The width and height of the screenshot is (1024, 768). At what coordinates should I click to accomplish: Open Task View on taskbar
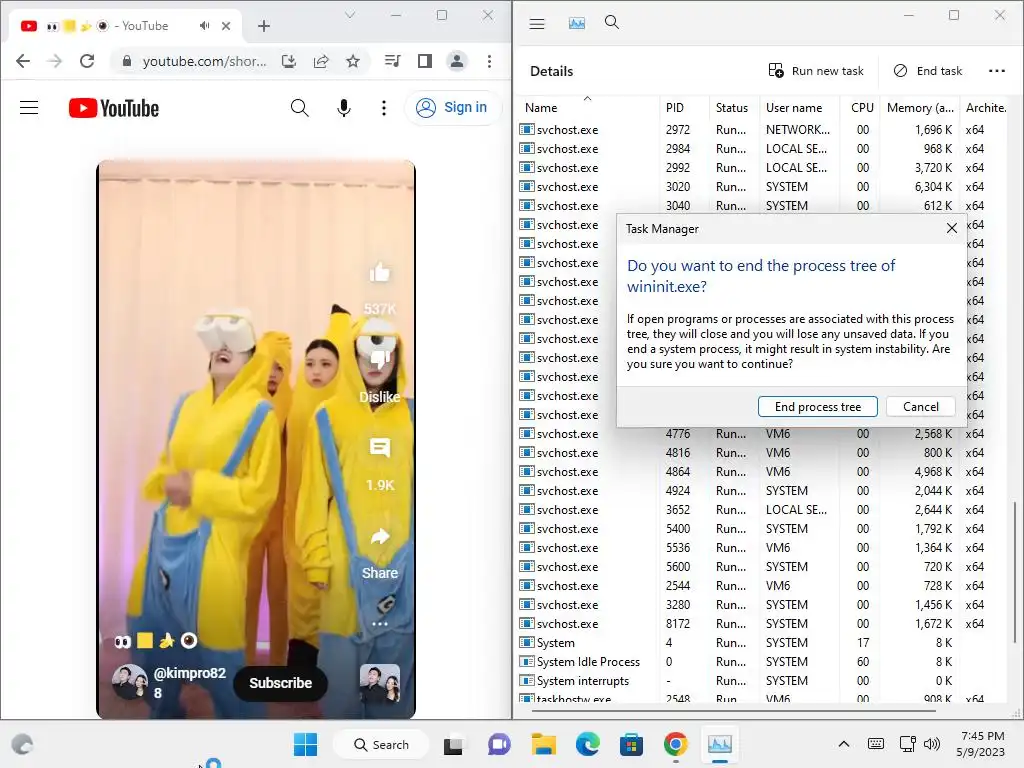[x=453, y=744]
